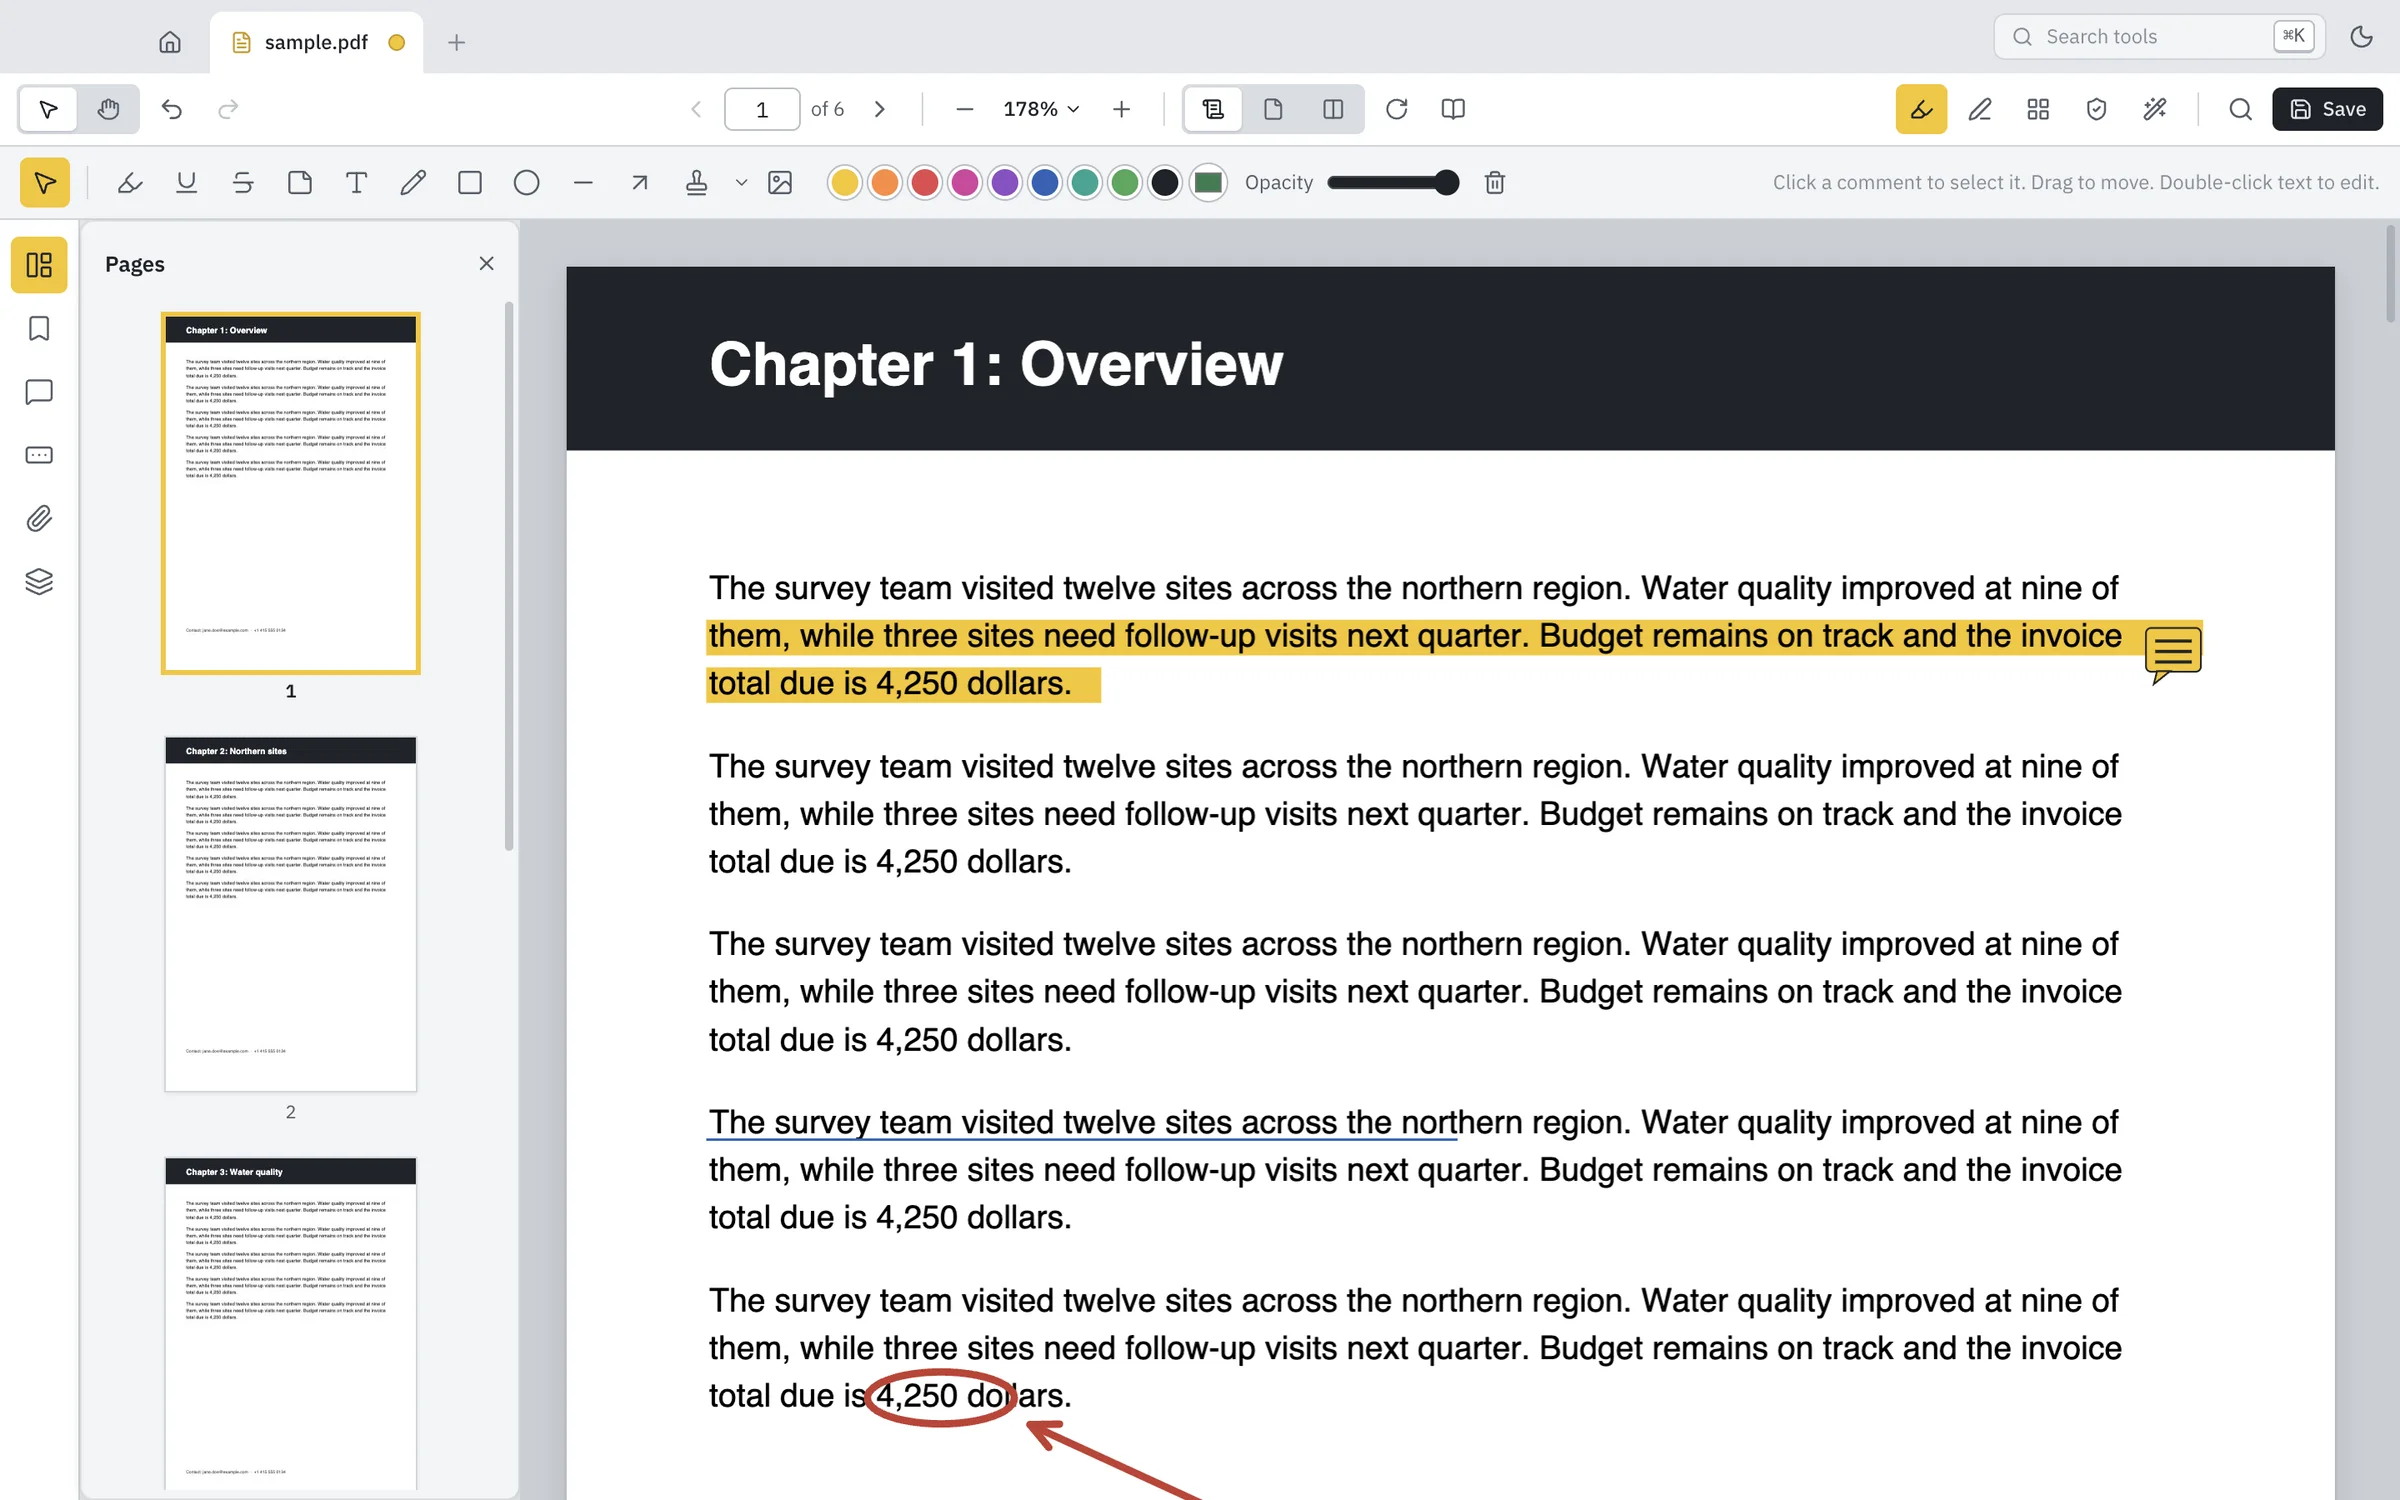The height and width of the screenshot is (1500, 2400).
Task: Select the rectangle shape tool
Action: pos(470,183)
